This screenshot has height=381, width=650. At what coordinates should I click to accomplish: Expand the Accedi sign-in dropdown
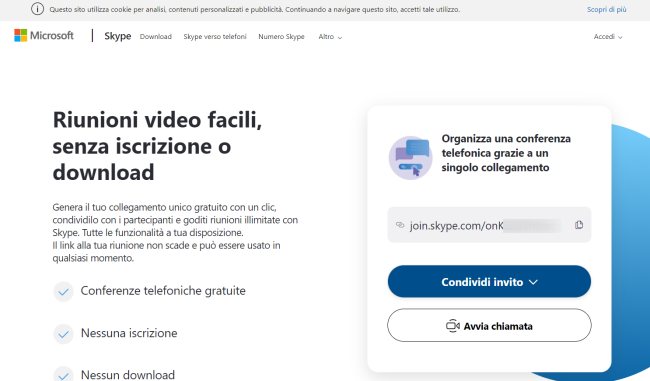pos(608,37)
